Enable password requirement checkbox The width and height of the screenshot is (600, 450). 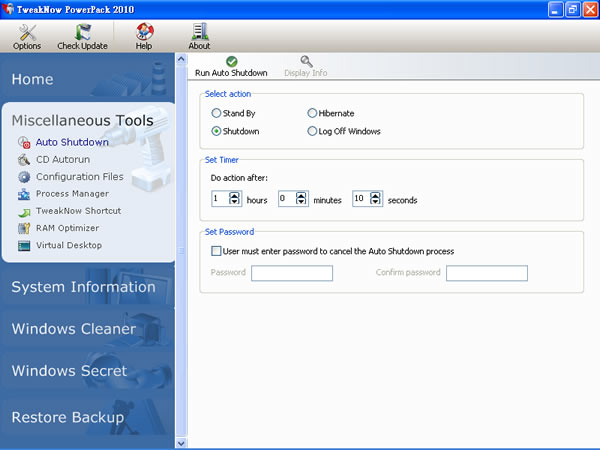coord(217,251)
